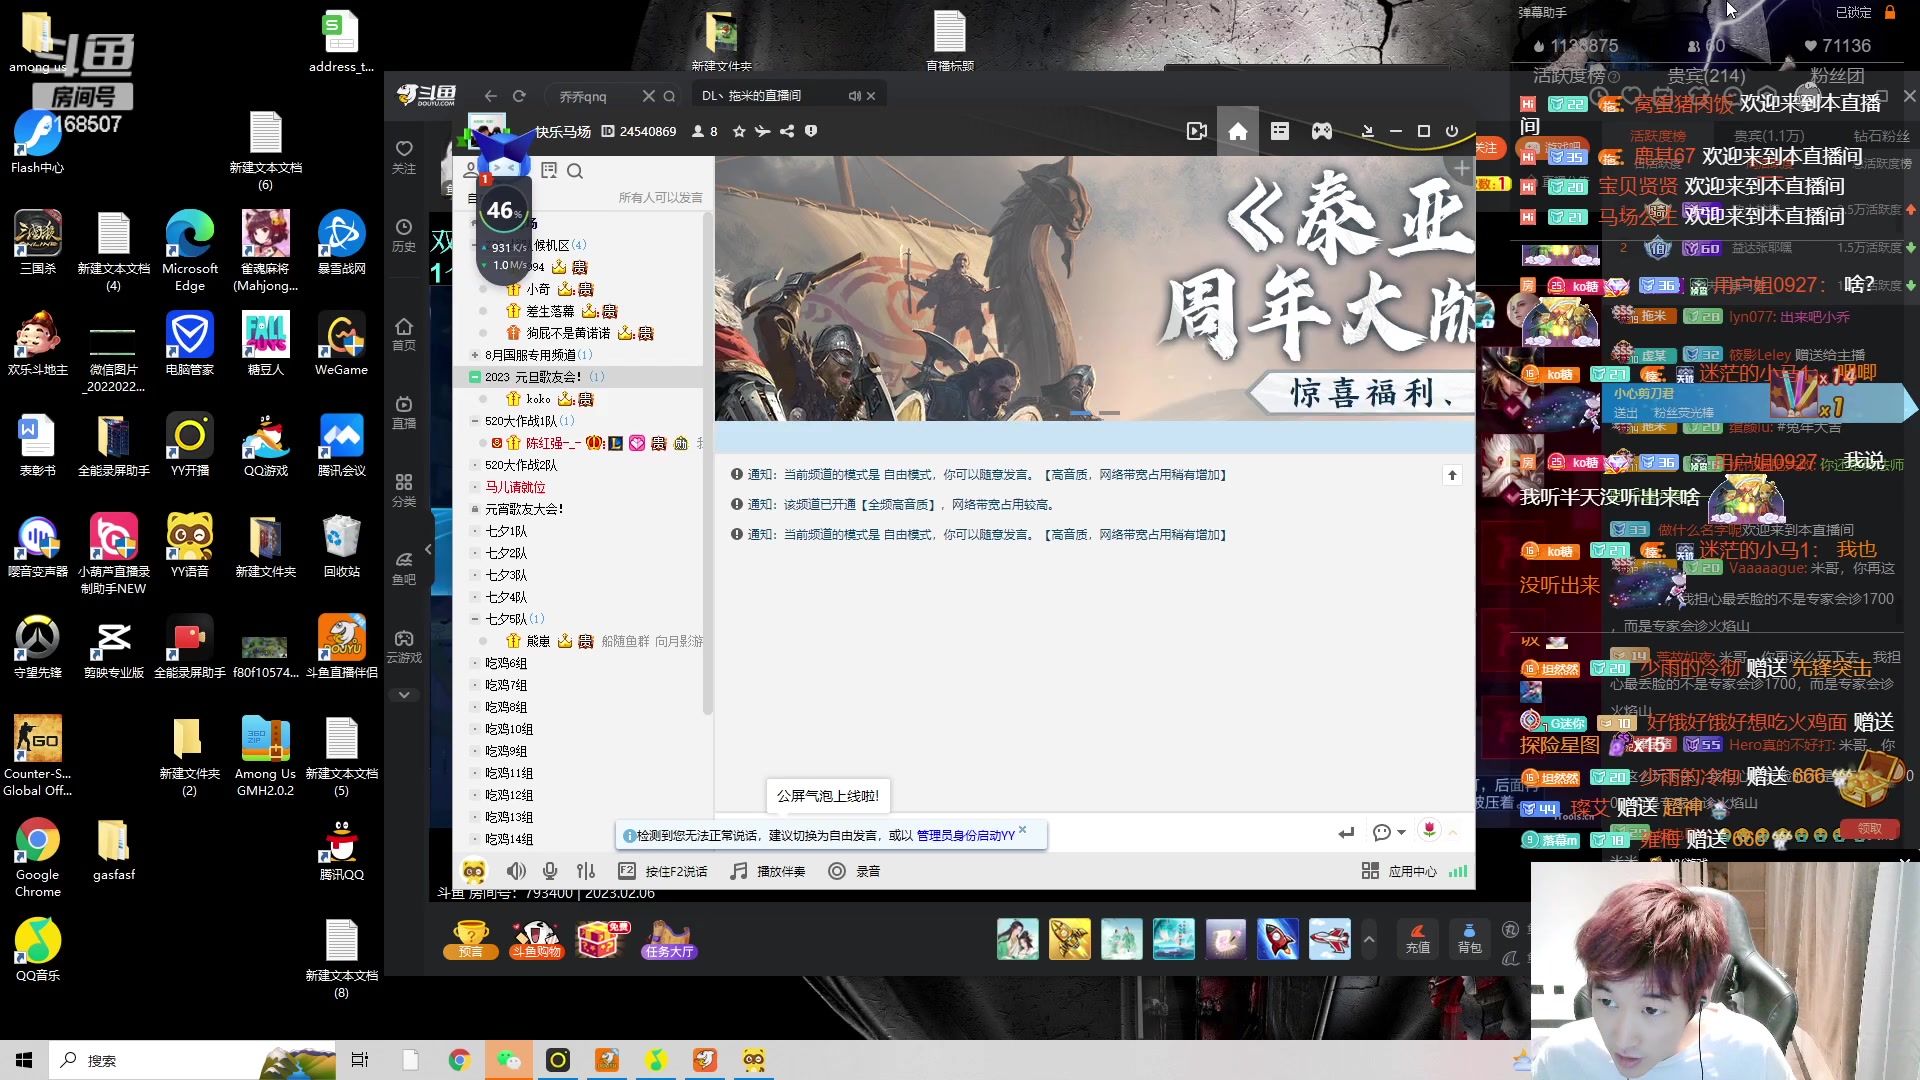Click the share icon beside channel ID
Screen dimensions: 1920x1080
coord(787,131)
